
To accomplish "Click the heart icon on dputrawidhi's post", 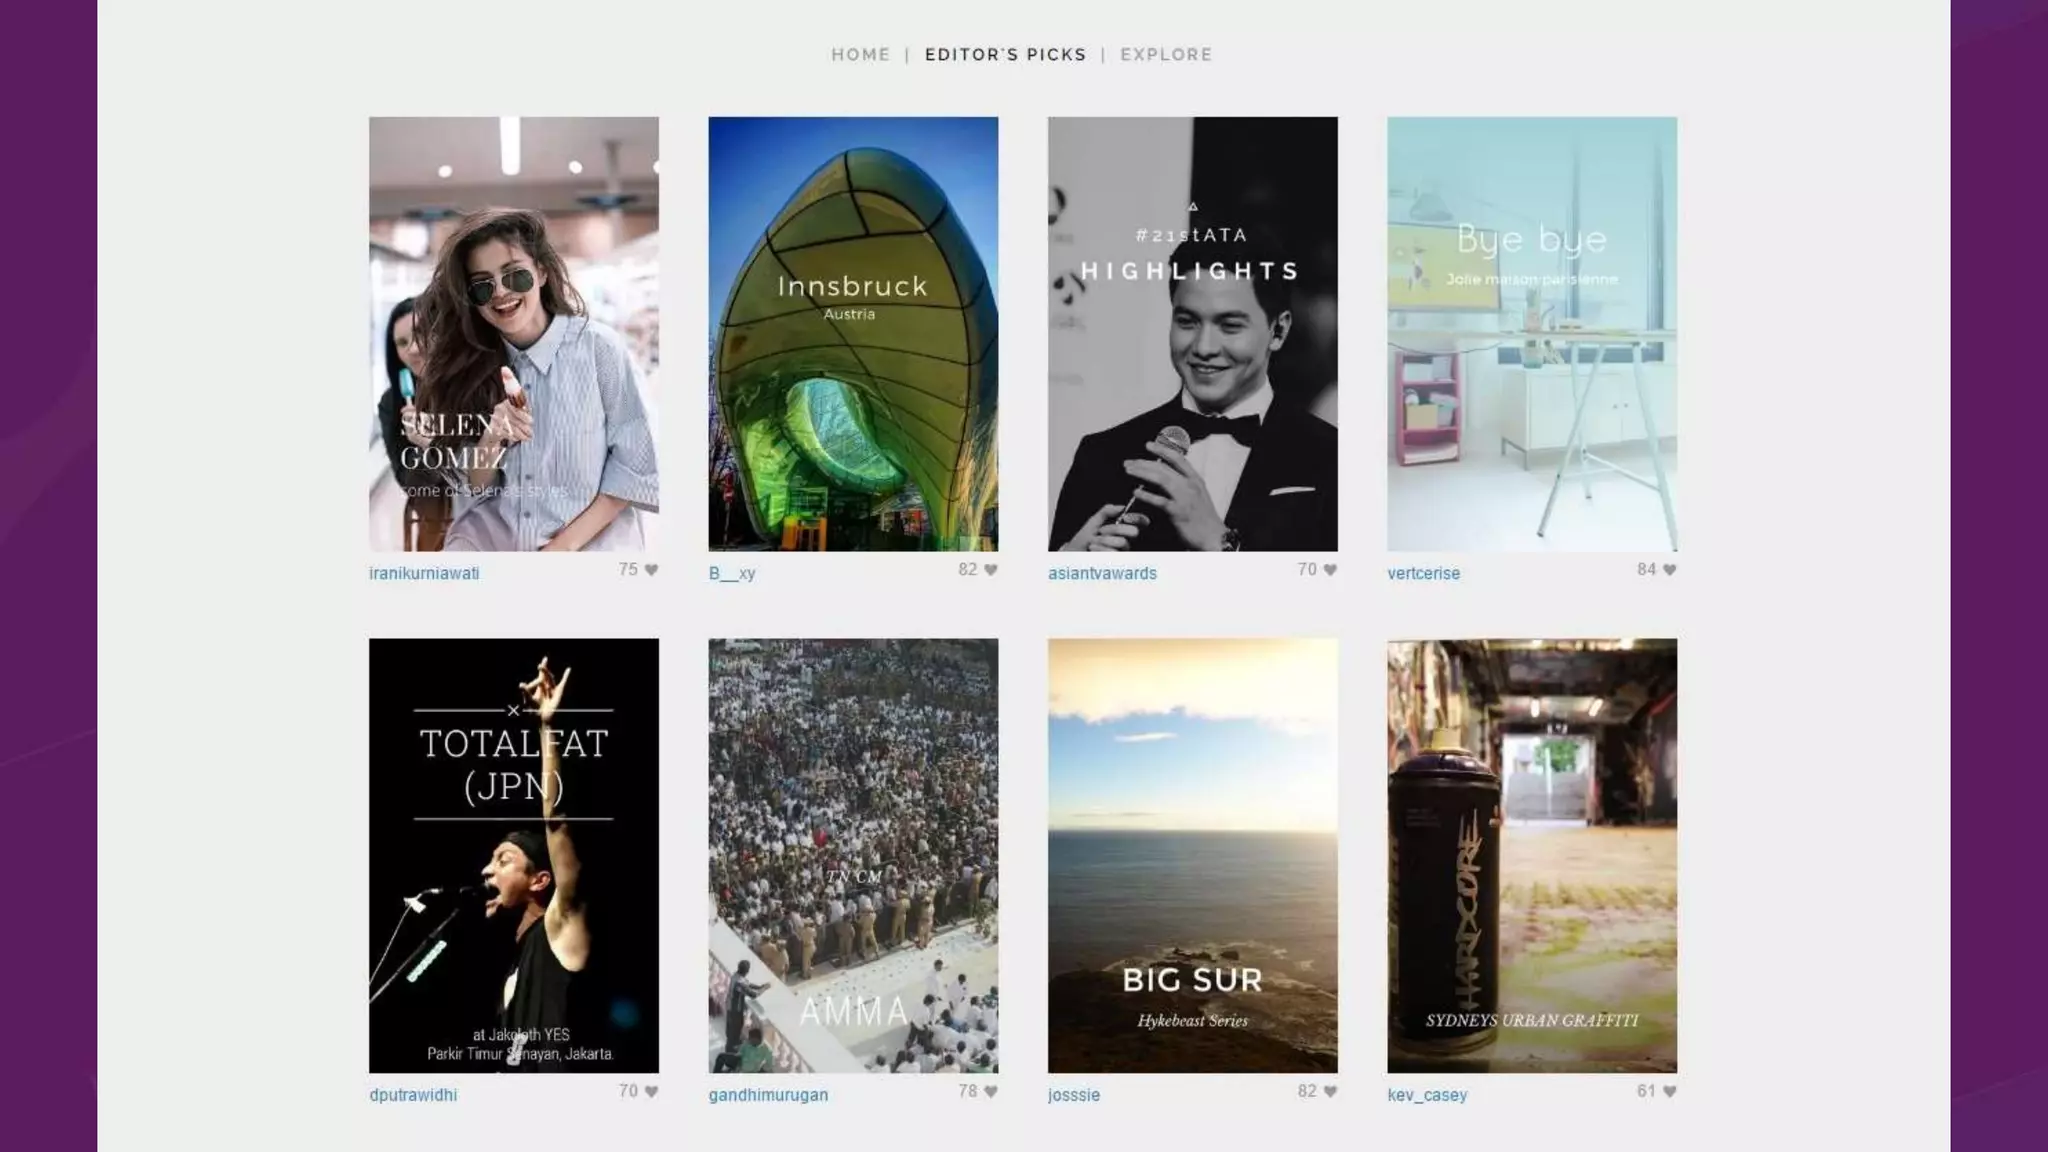I will [x=651, y=1092].
